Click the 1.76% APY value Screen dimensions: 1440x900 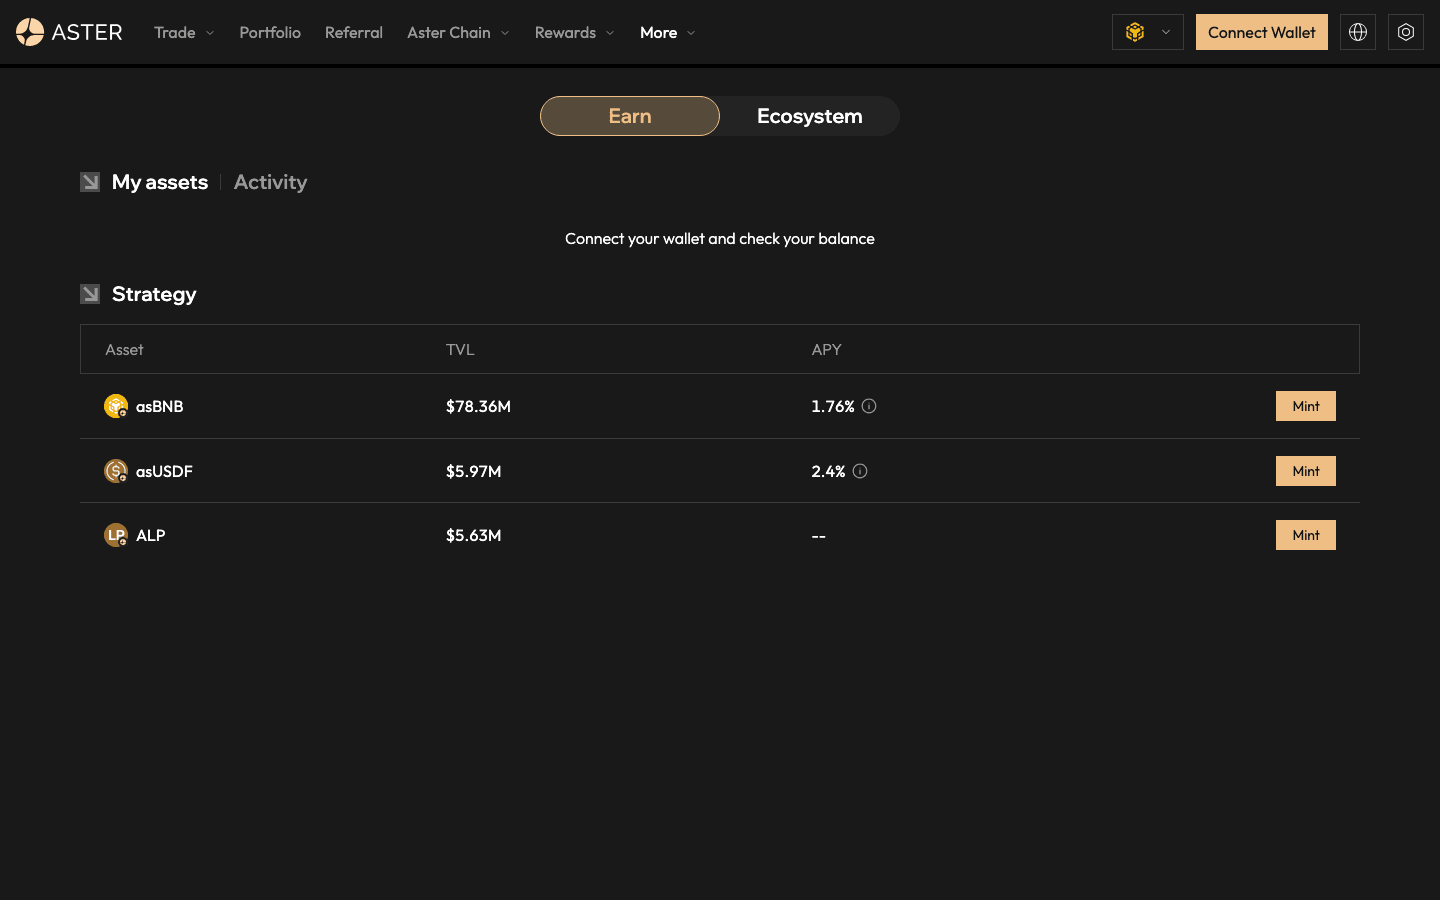[x=833, y=406]
